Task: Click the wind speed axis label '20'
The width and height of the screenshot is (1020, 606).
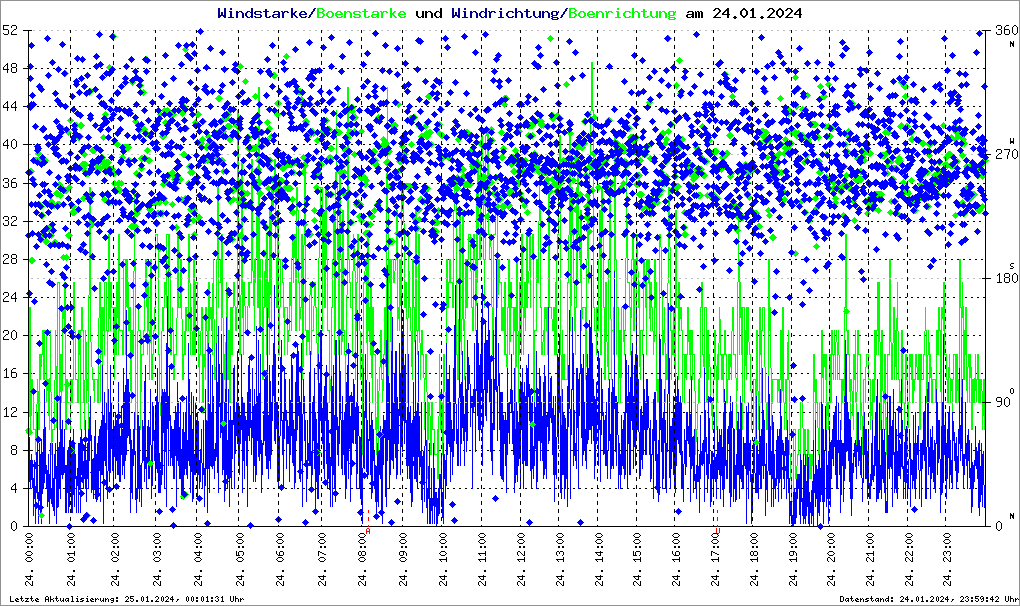Action: (x=10, y=336)
